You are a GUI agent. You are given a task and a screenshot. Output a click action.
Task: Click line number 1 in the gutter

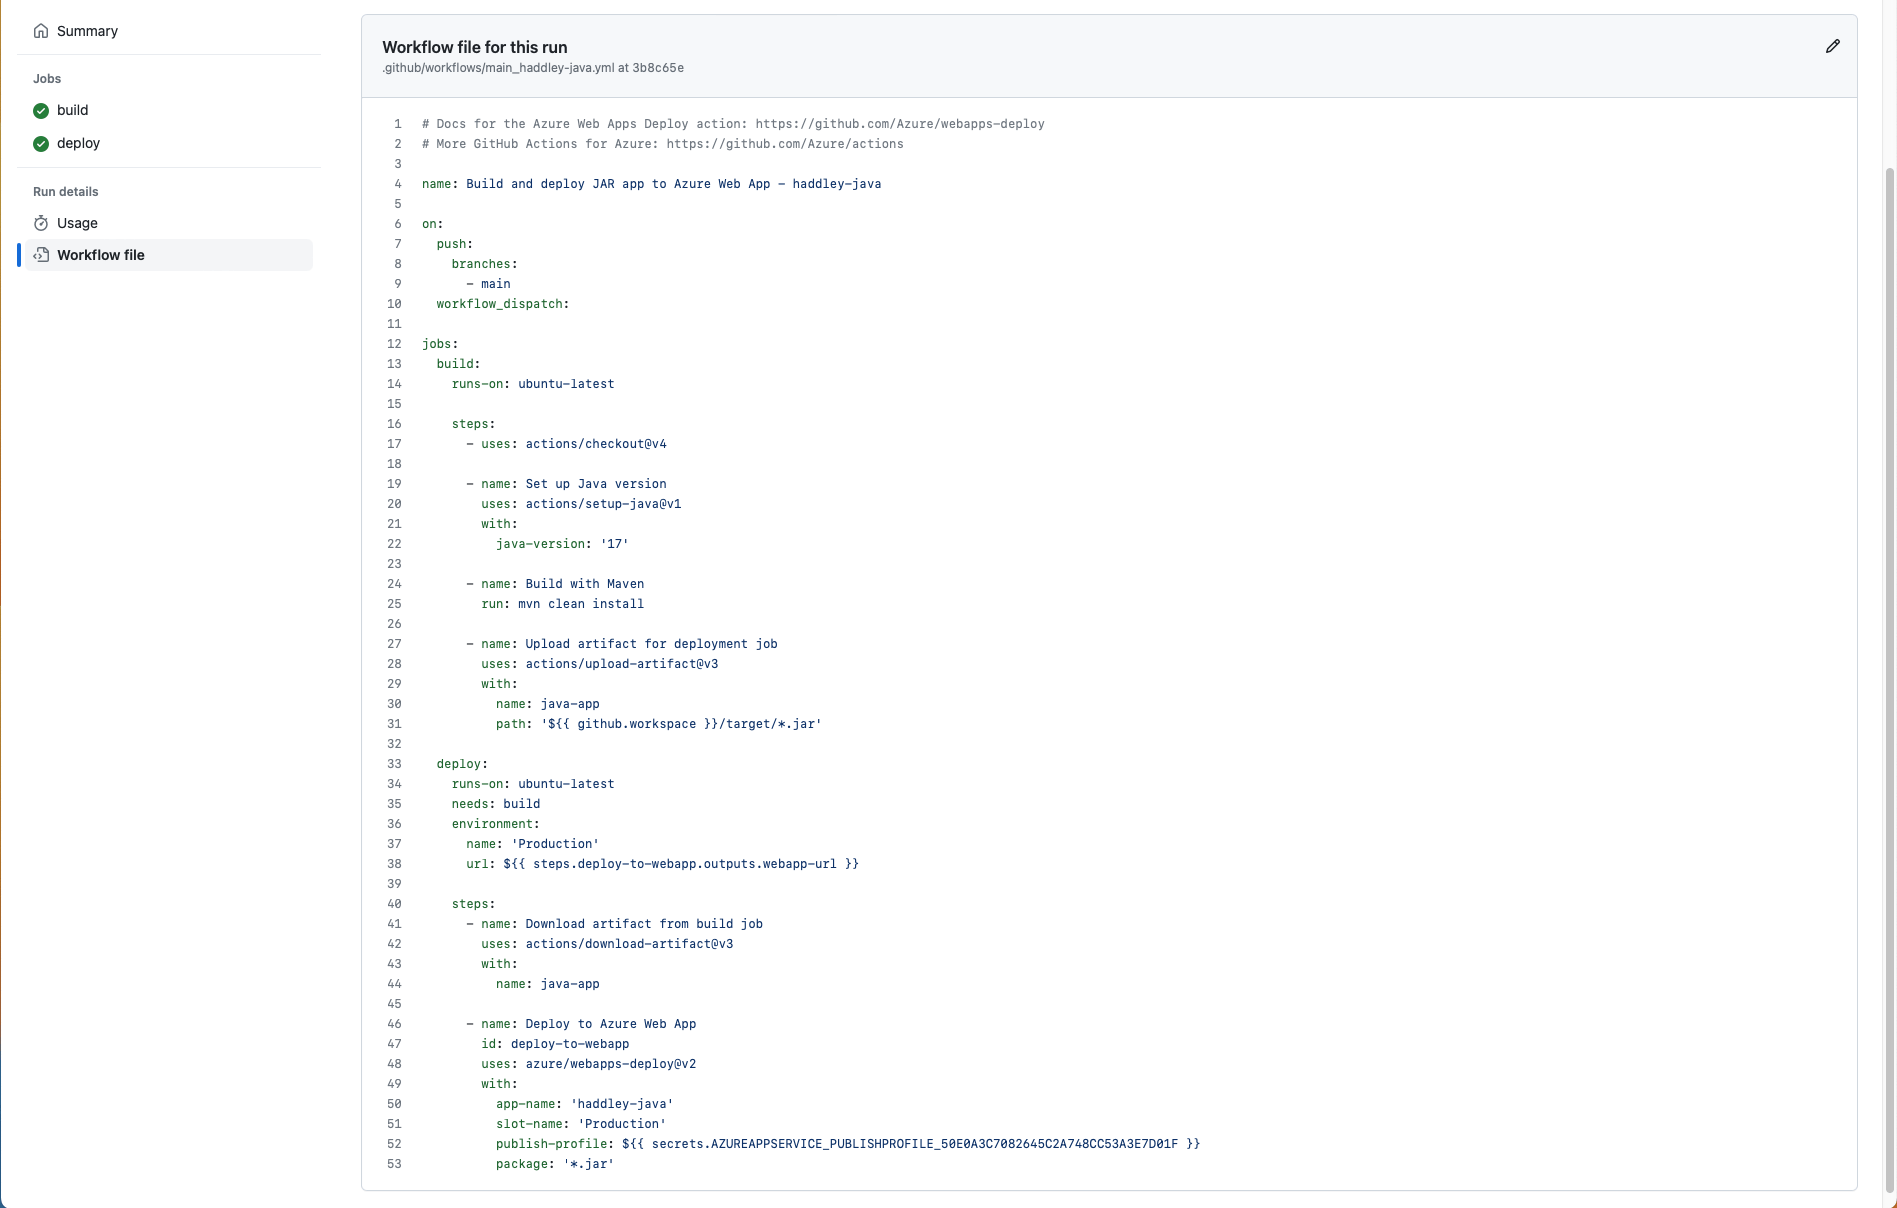click(397, 124)
